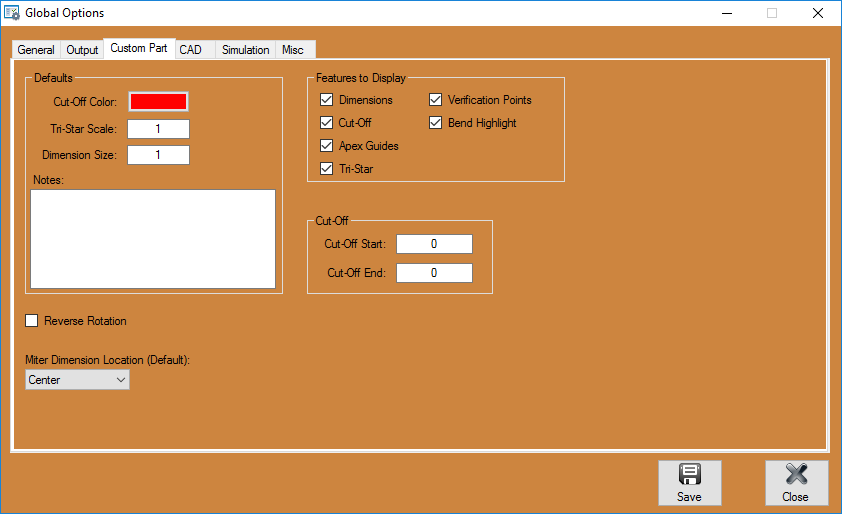
Task: Focus the Tri-Star Scale field
Action: pos(158,129)
